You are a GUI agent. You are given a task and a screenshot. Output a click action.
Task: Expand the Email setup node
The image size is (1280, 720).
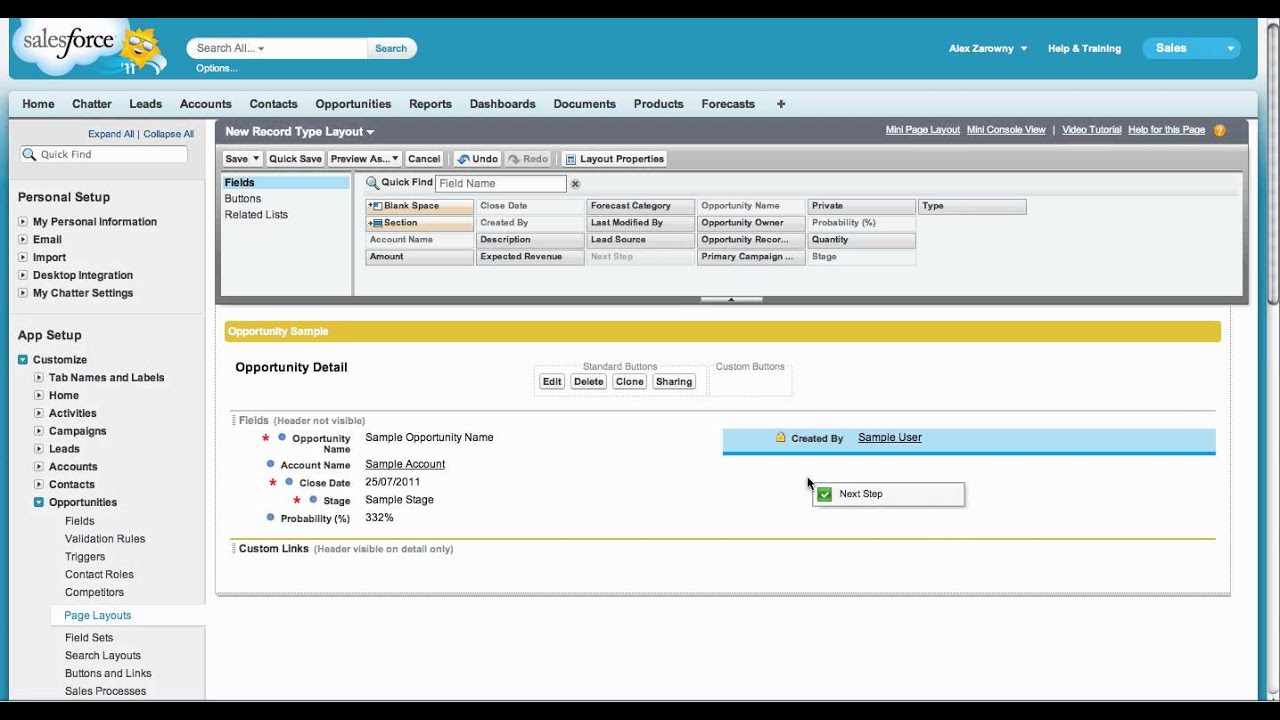[x=23, y=240]
